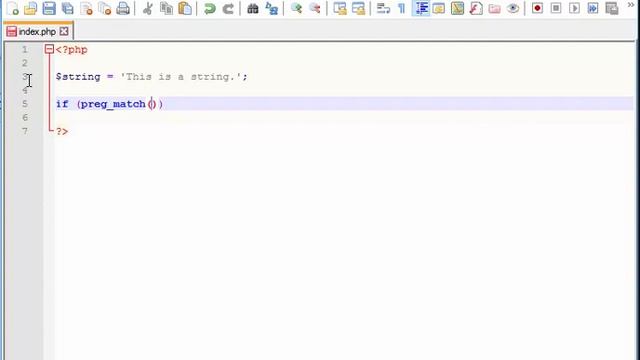
Task: Place cursor on preg_match function name
Action: pos(113,104)
